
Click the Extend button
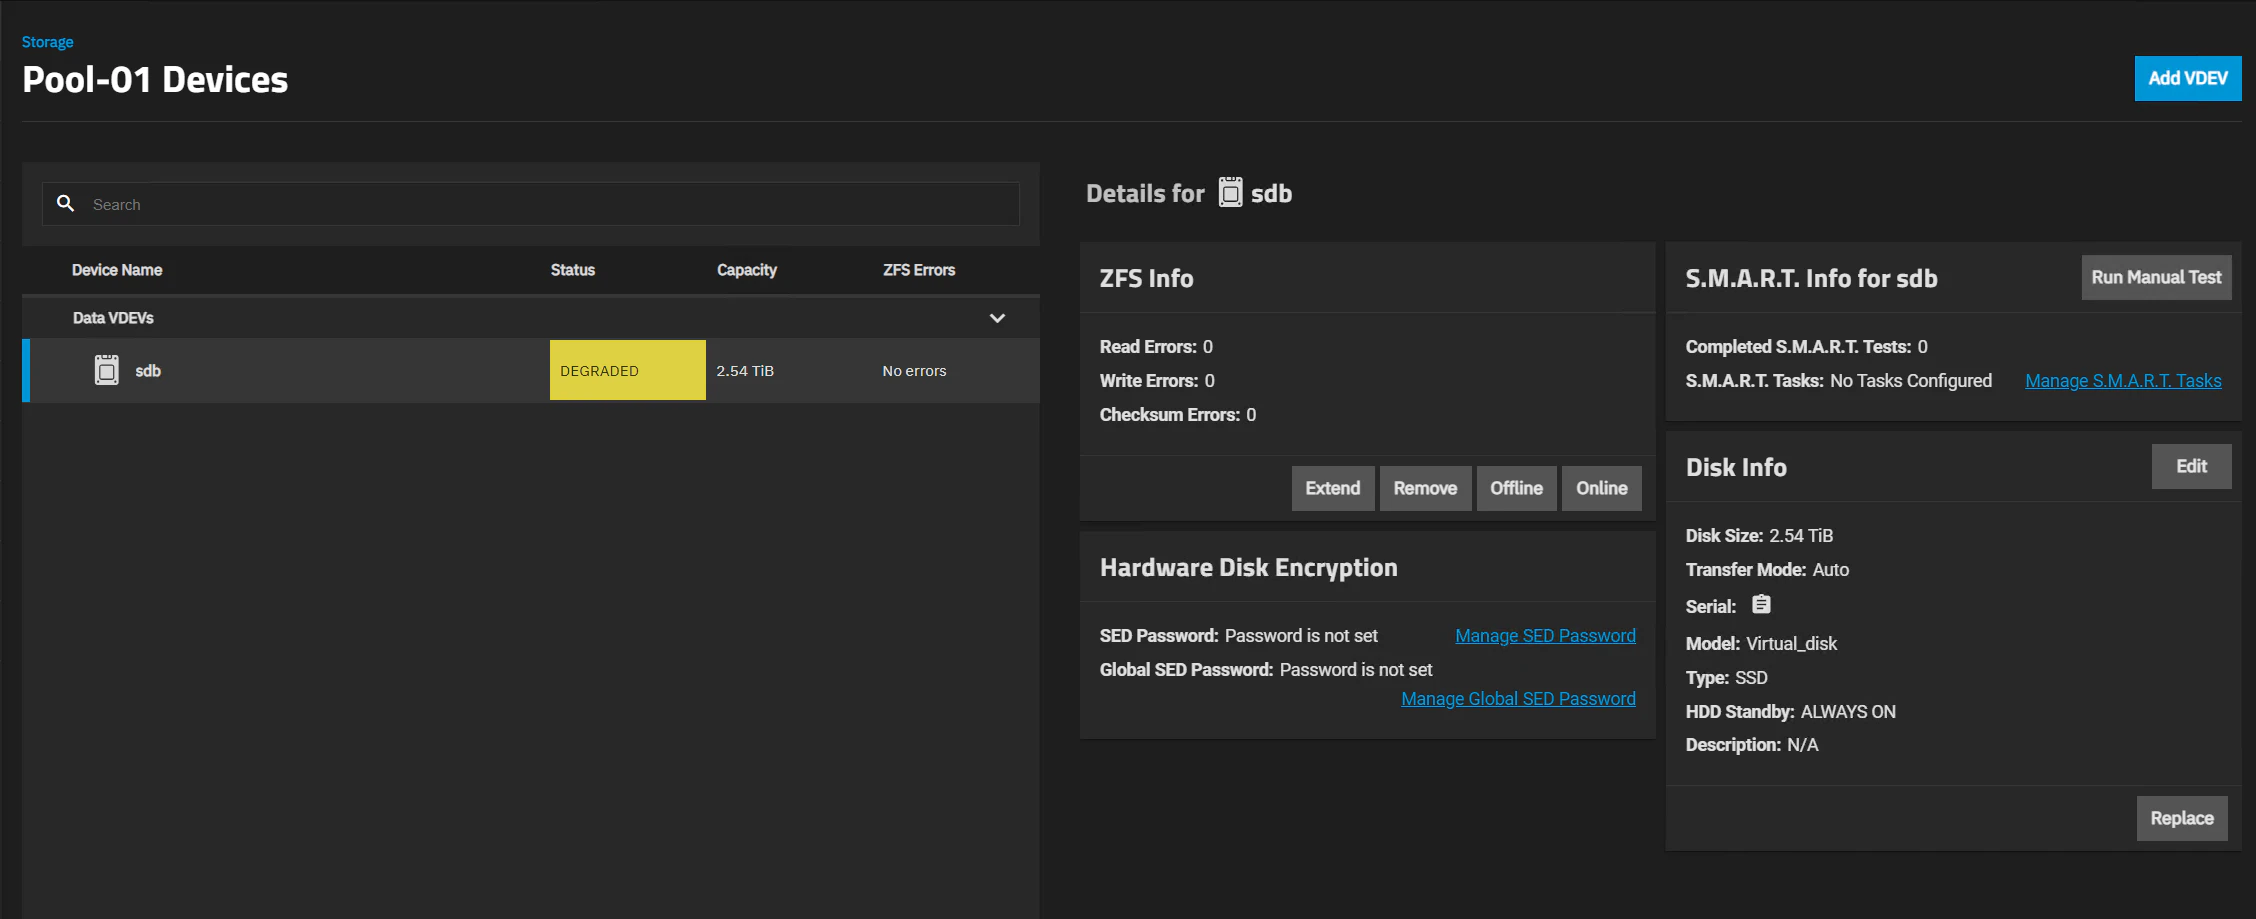1333,488
